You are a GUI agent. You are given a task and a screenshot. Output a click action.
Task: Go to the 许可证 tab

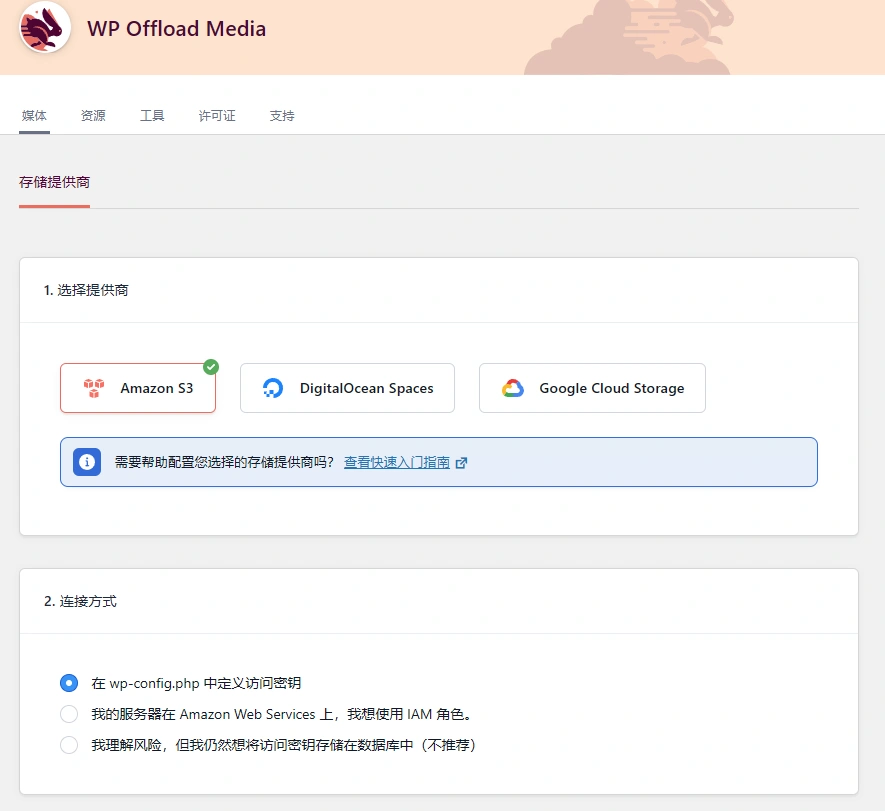click(x=216, y=115)
